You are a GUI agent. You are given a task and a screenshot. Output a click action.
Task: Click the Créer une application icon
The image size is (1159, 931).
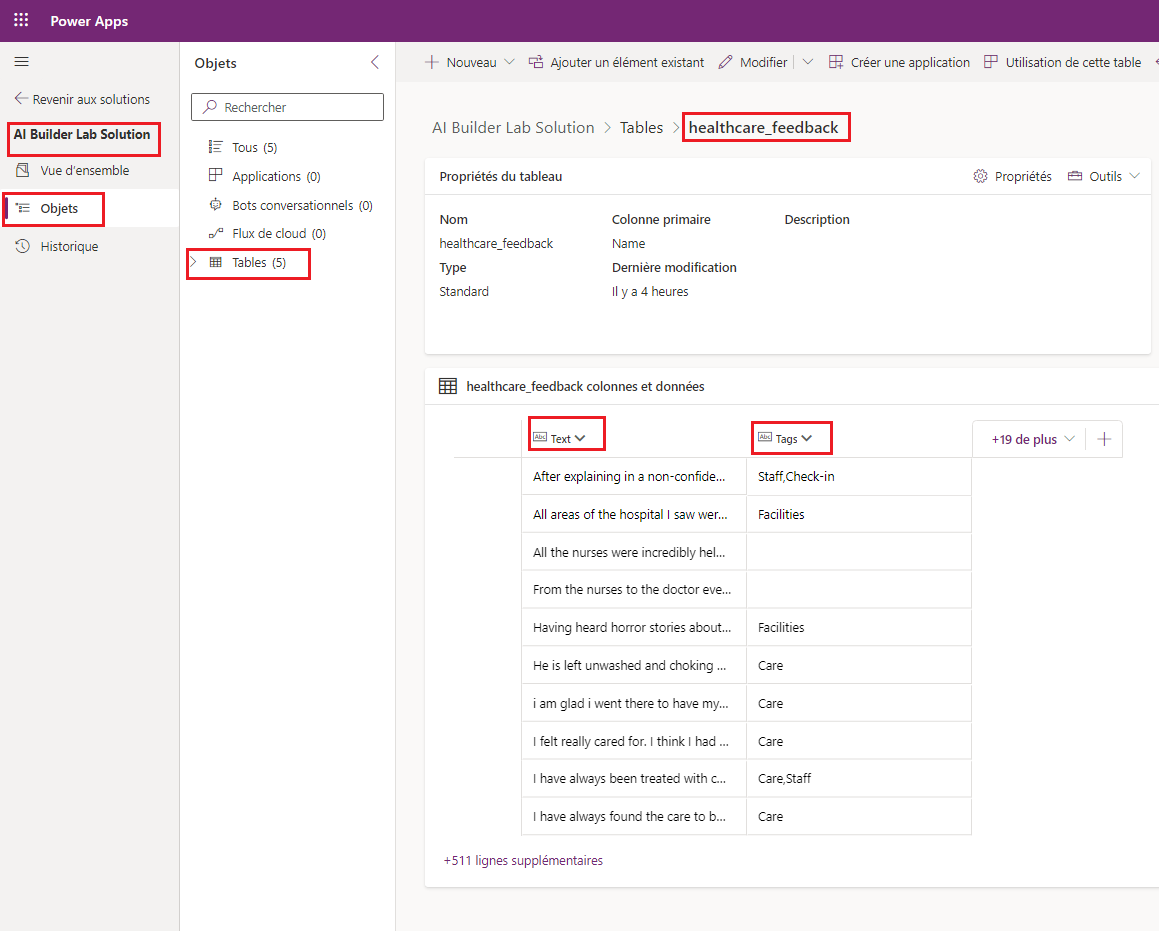pos(836,62)
